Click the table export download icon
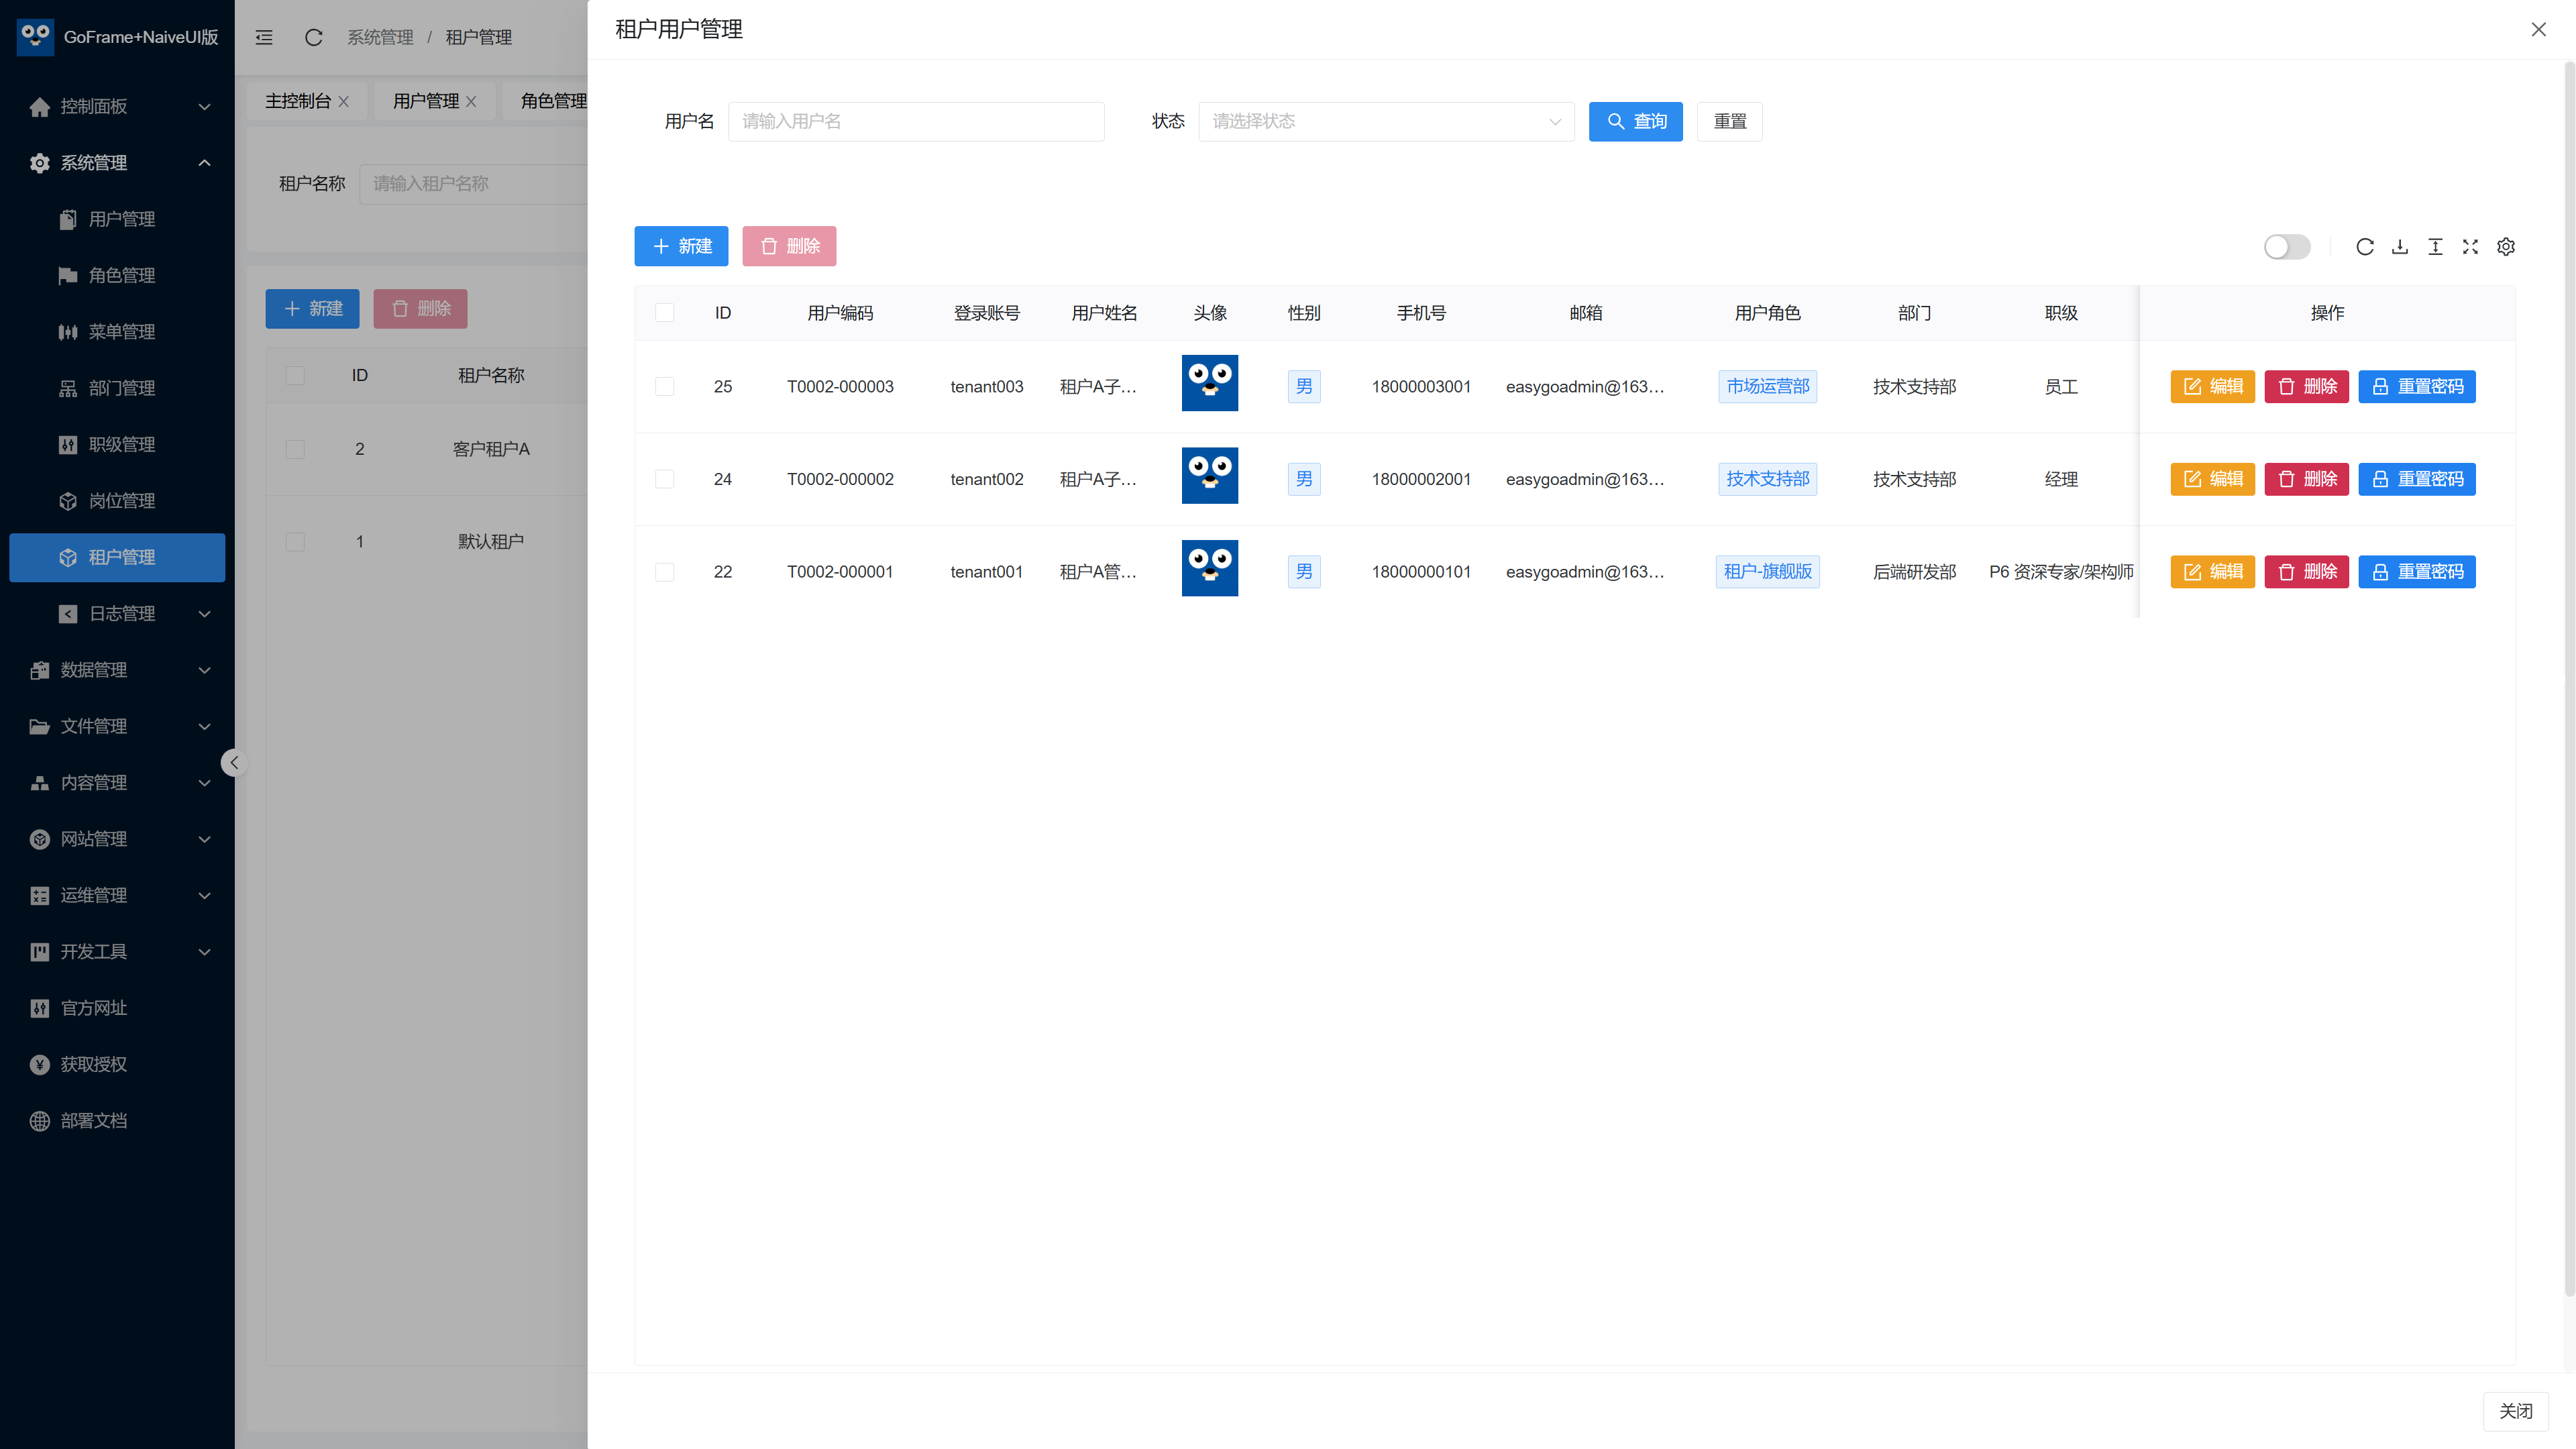 click(2399, 247)
